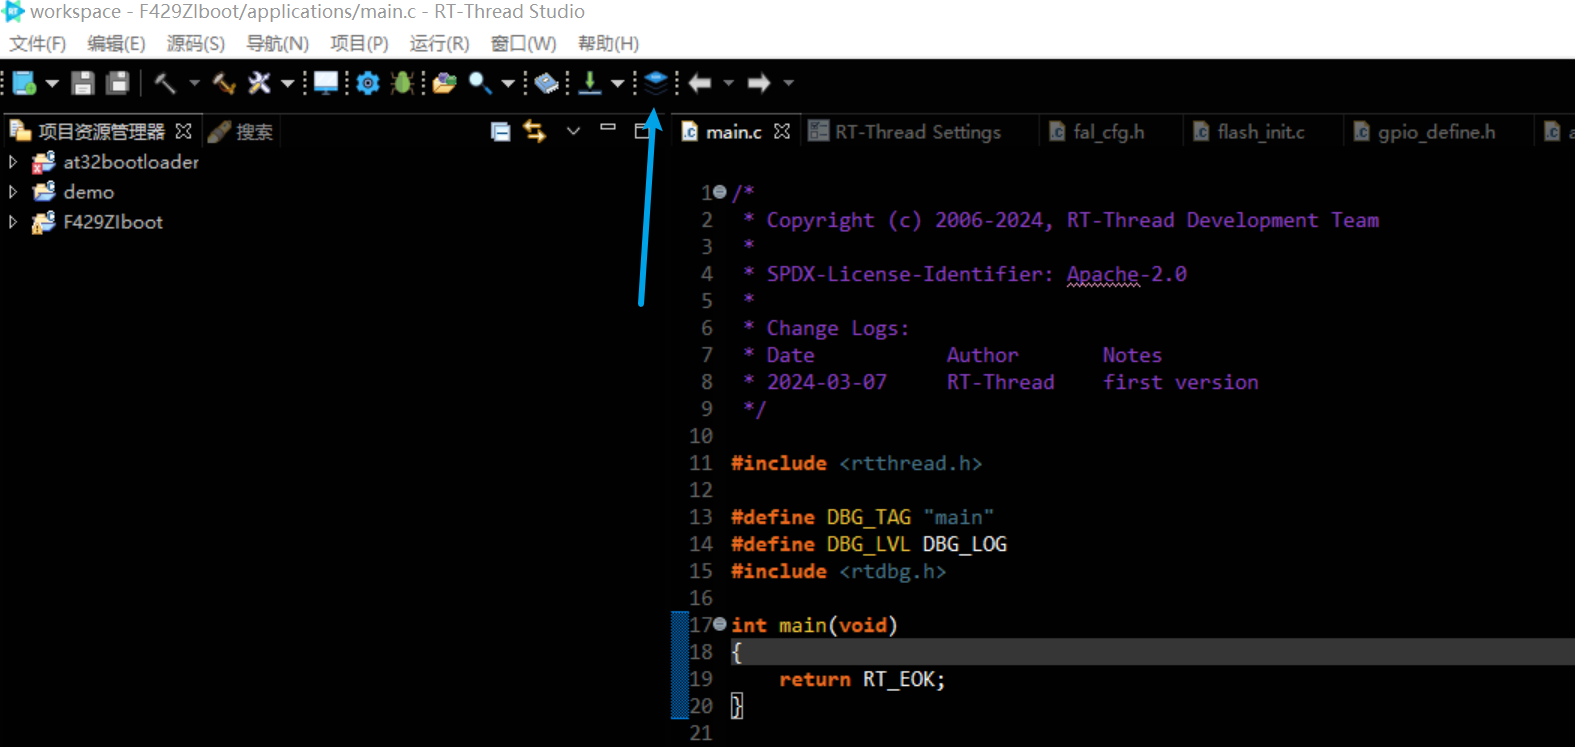This screenshot has height=747, width=1575.
Task: Click the Save floppy disk icon
Action: (x=83, y=83)
